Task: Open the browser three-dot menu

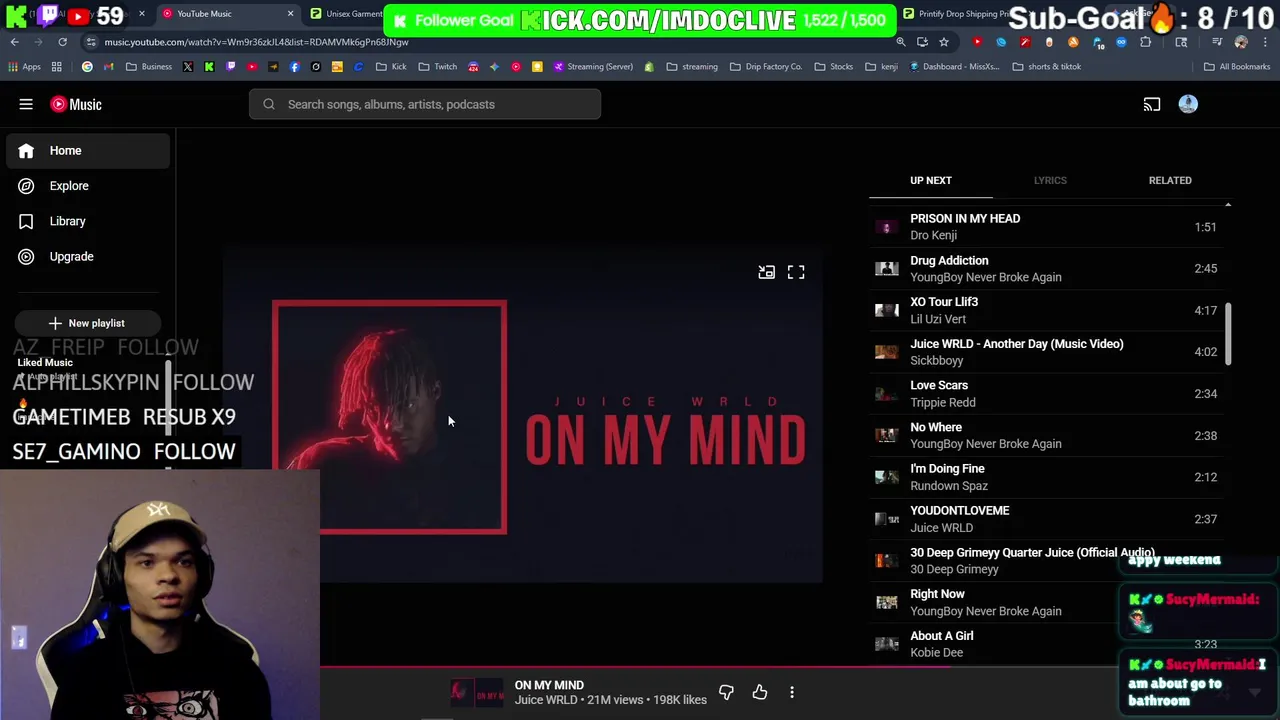Action: pyautogui.click(x=1263, y=42)
